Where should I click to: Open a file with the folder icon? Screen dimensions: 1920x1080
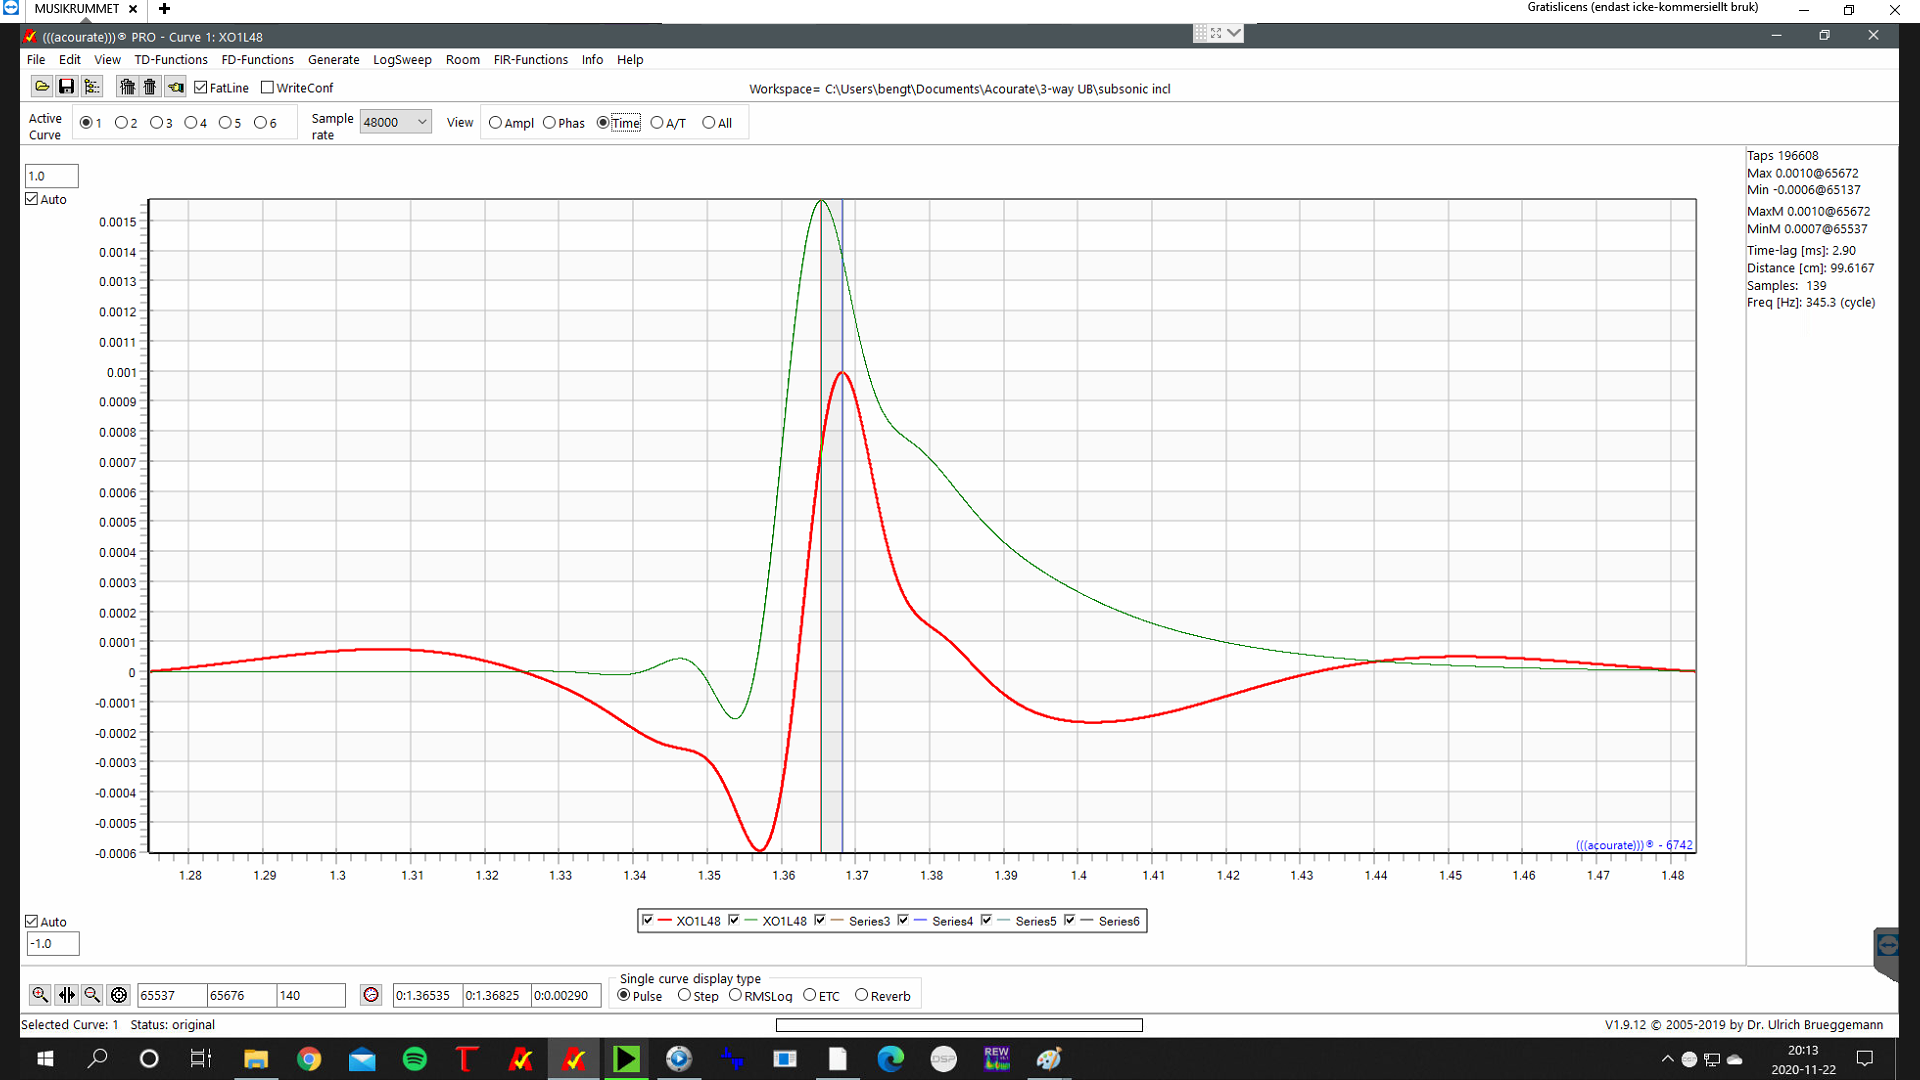pyautogui.click(x=42, y=87)
